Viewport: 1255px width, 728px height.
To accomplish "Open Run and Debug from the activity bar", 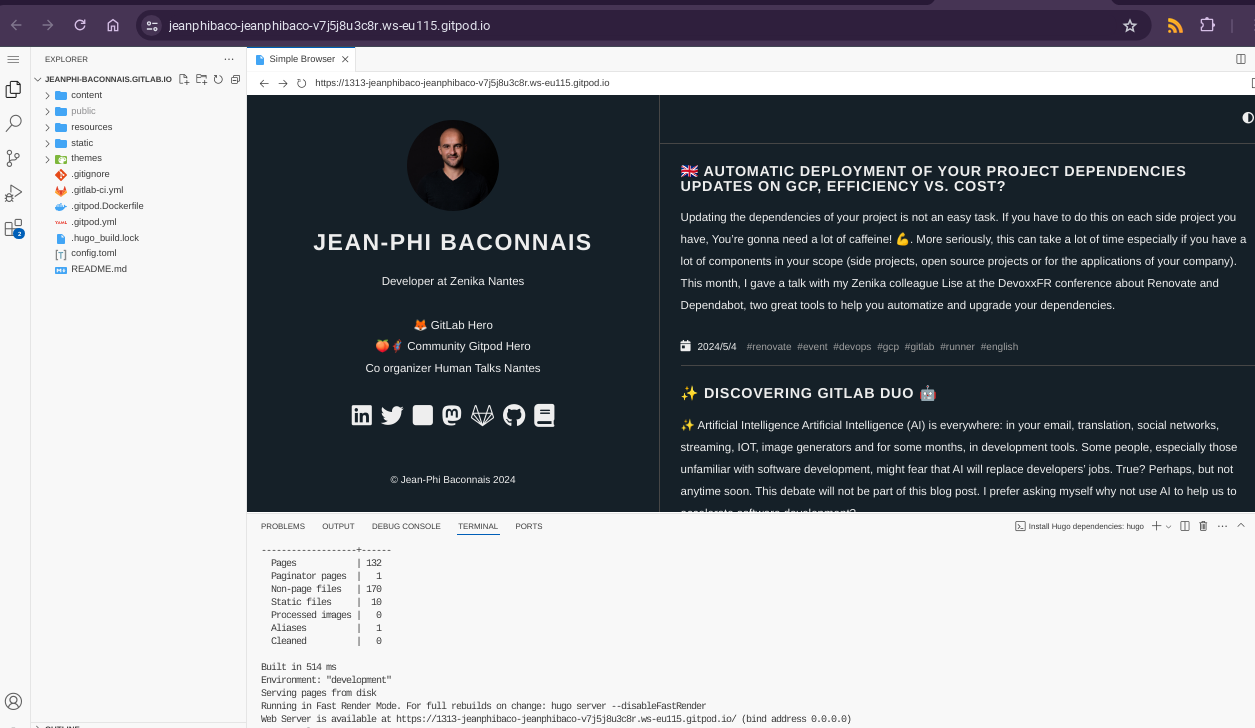I will pos(13,194).
